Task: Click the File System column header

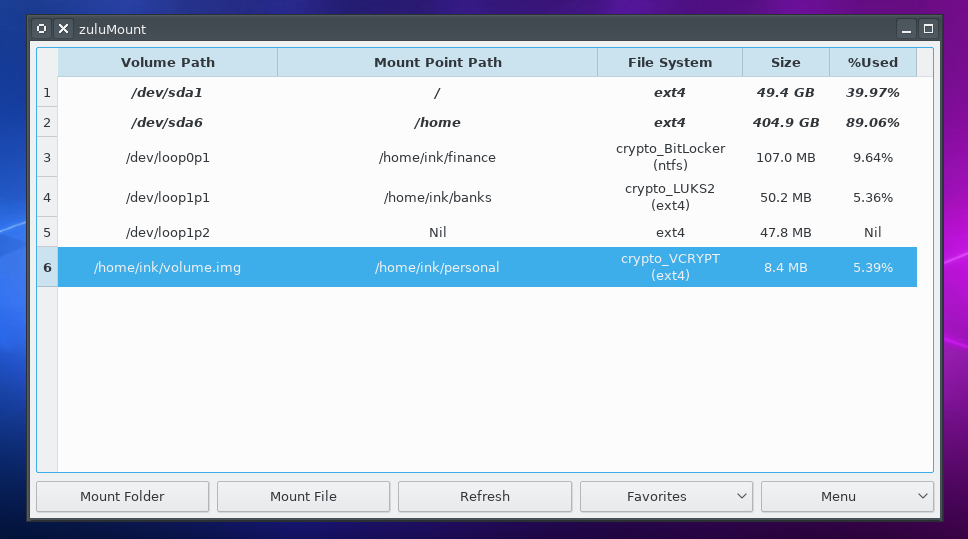Action: 669,62
